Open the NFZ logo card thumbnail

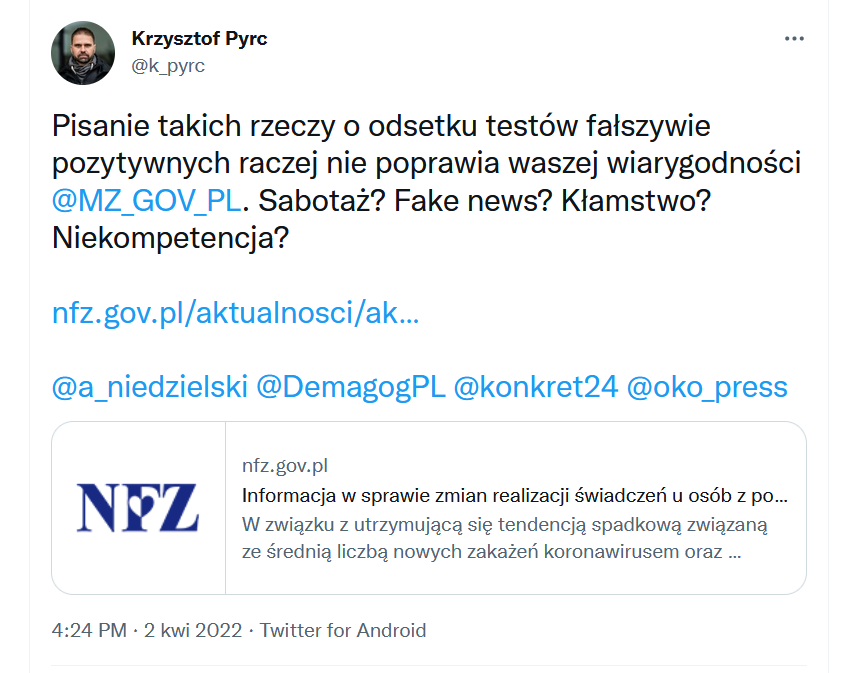click(x=138, y=508)
